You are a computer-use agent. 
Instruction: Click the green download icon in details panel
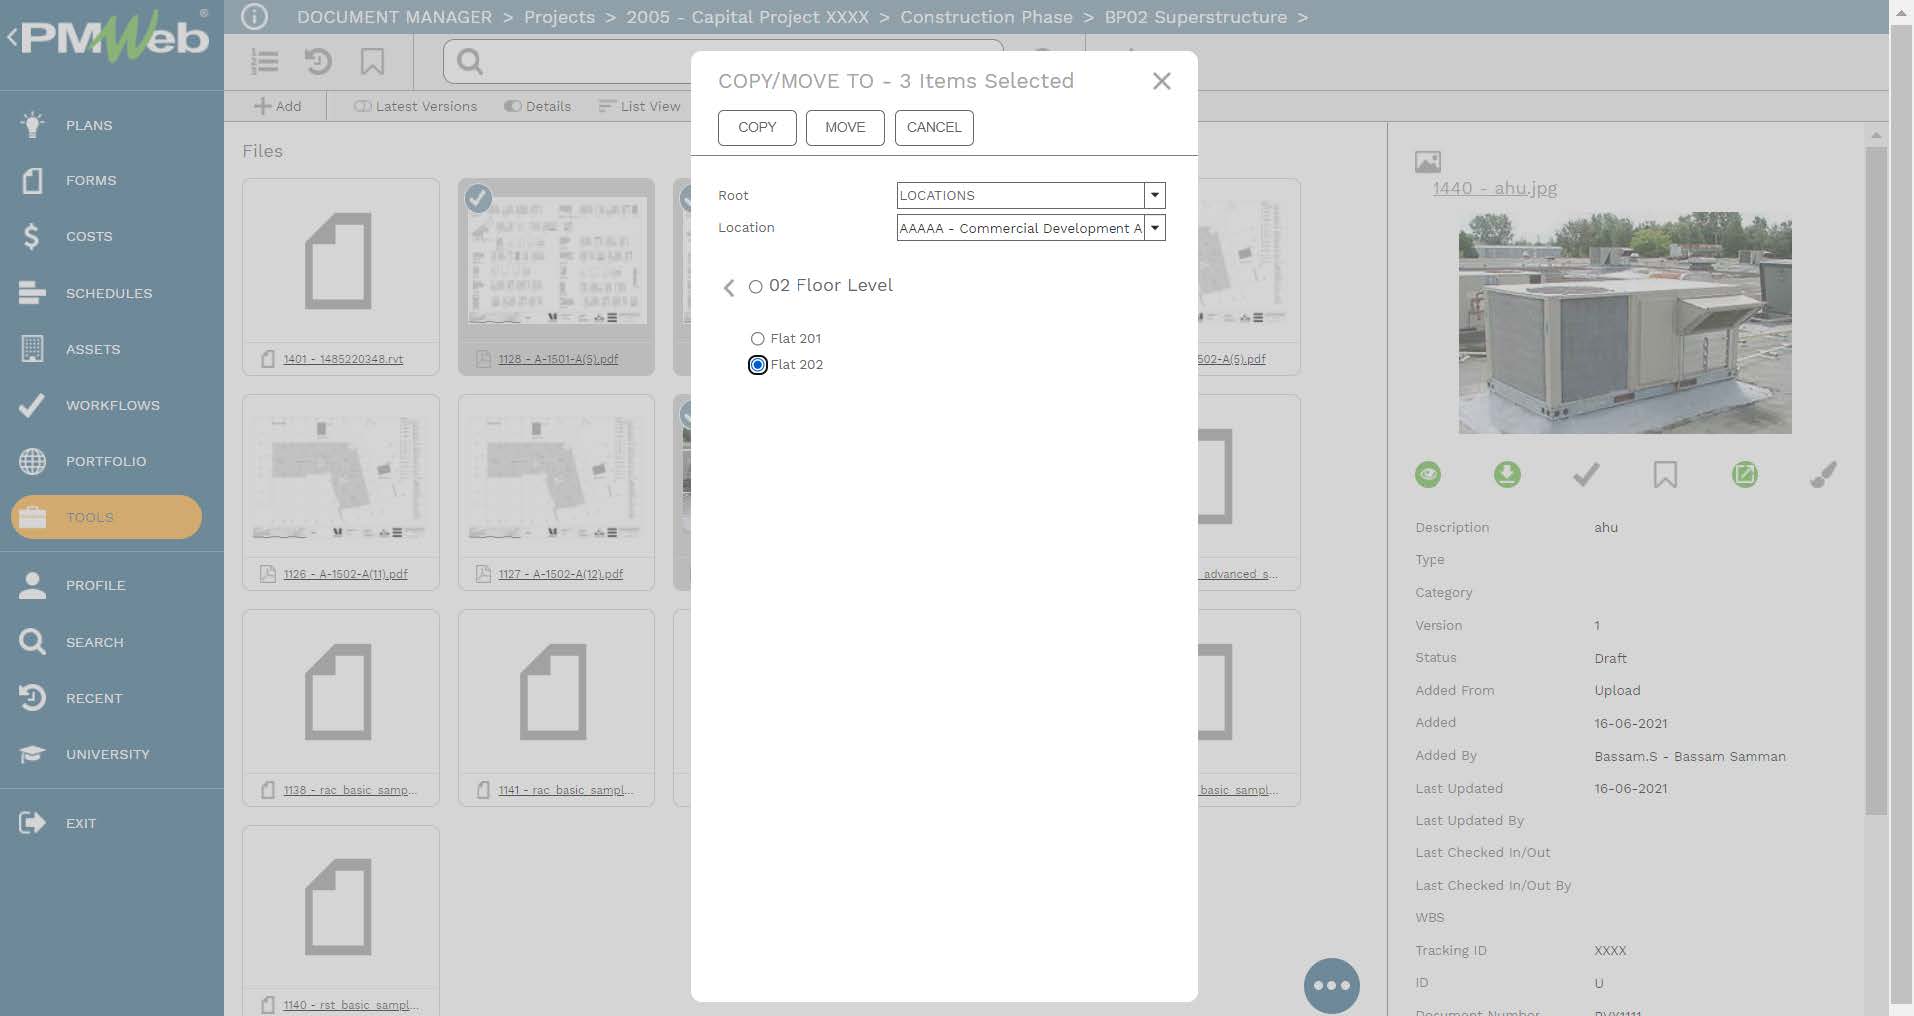[x=1506, y=475]
